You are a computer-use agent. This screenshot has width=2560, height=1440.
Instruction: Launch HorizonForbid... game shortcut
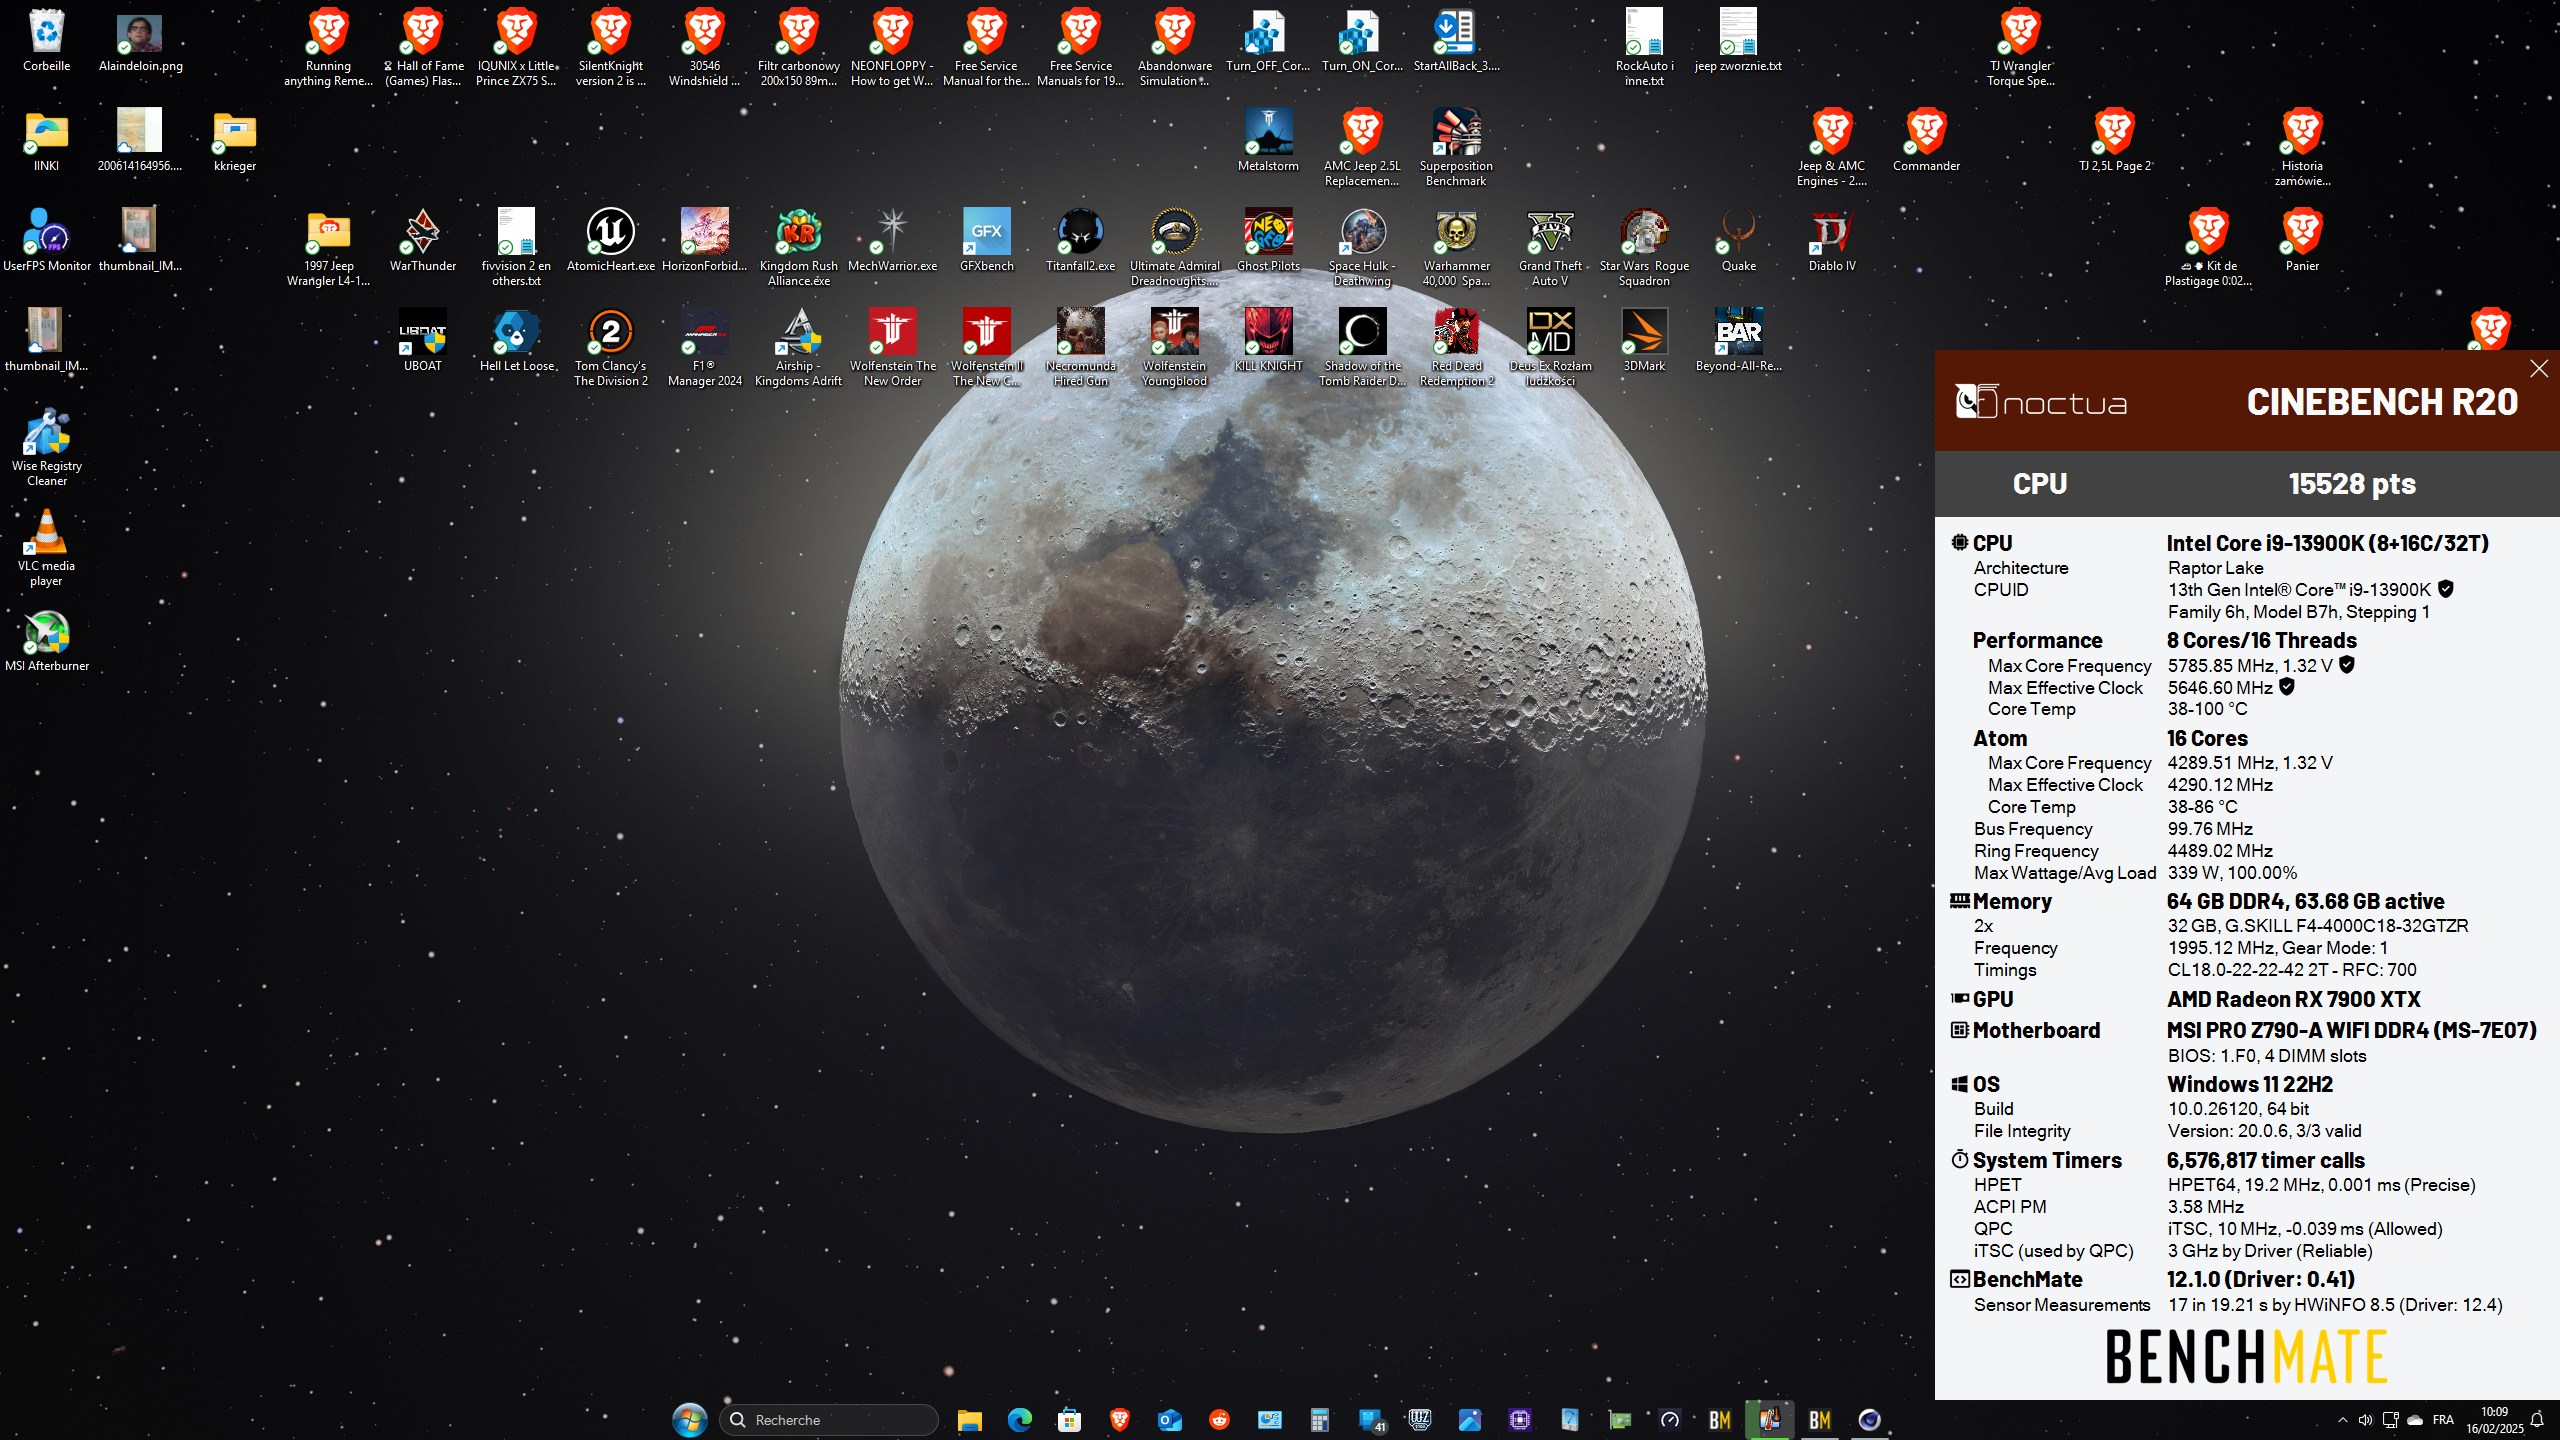(x=705, y=242)
